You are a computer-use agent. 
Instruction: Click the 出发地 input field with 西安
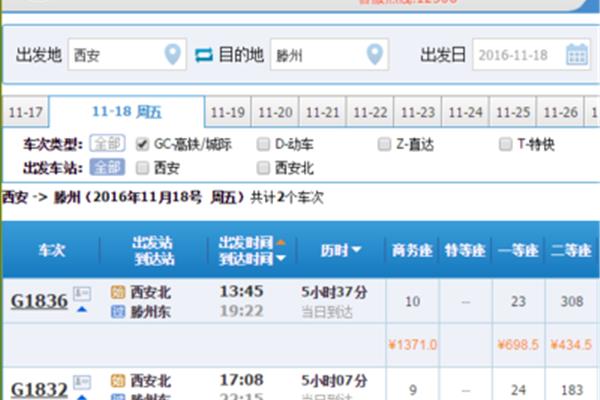[x=127, y=54]
